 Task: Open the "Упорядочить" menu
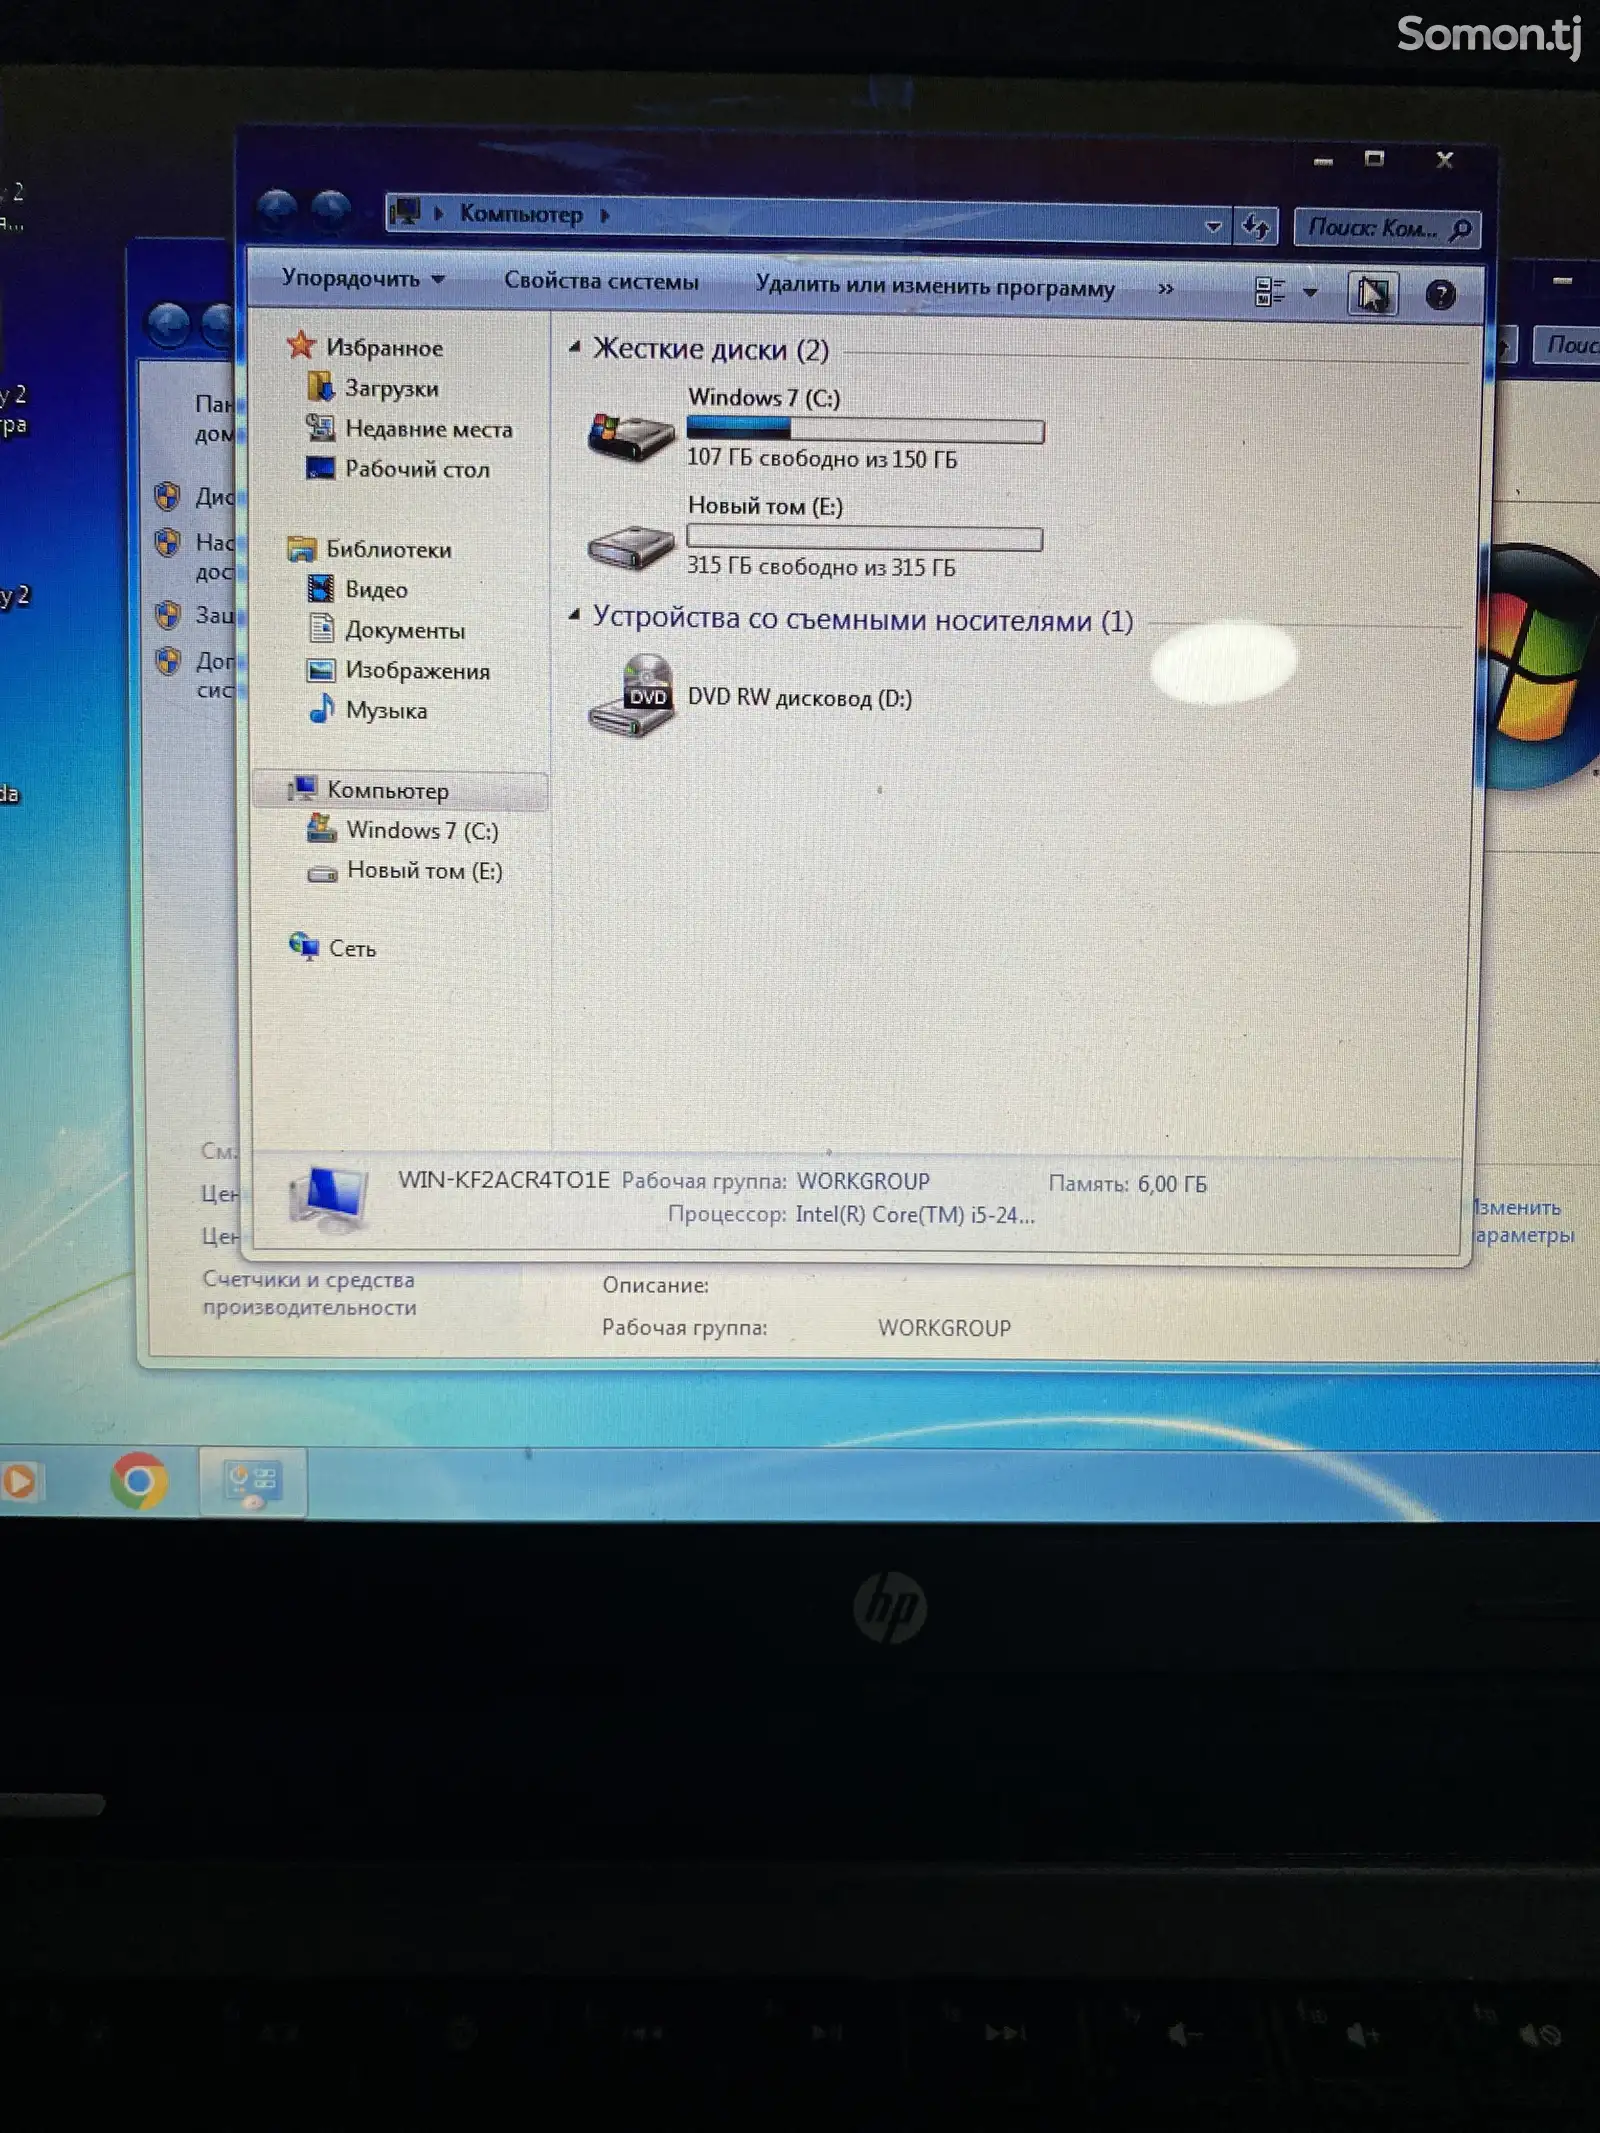(363, 278)
